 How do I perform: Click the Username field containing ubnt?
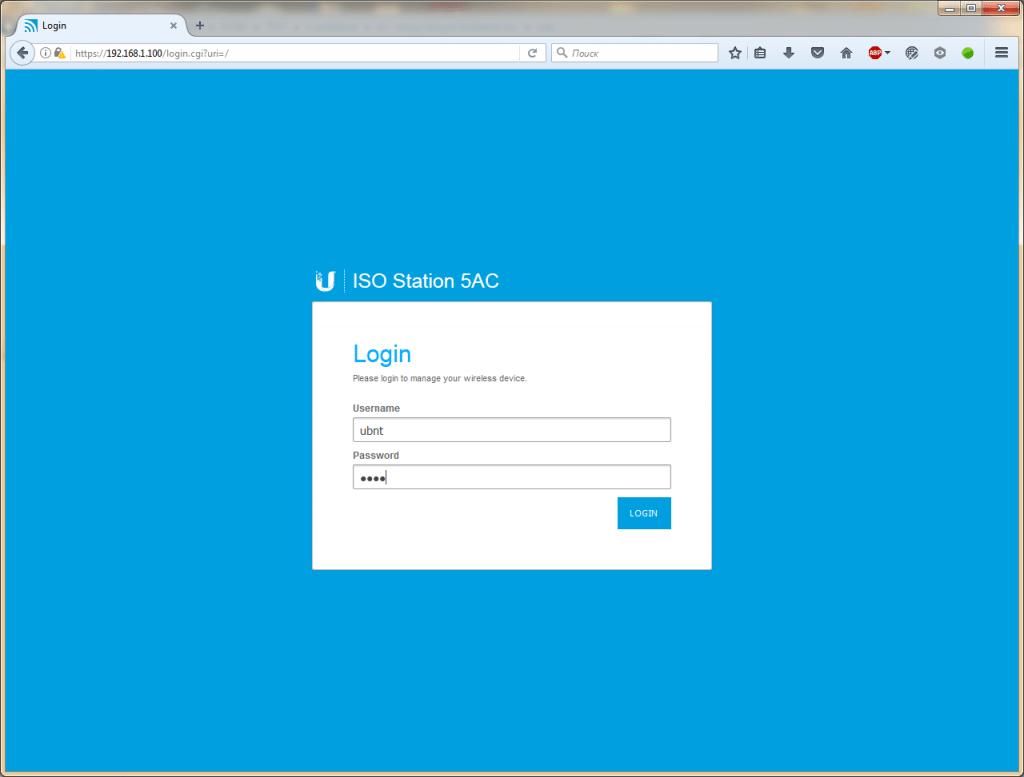(511, 430)
